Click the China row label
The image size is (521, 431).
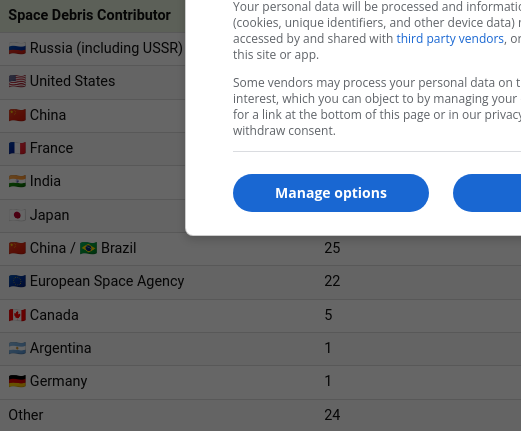coord(48,115)
